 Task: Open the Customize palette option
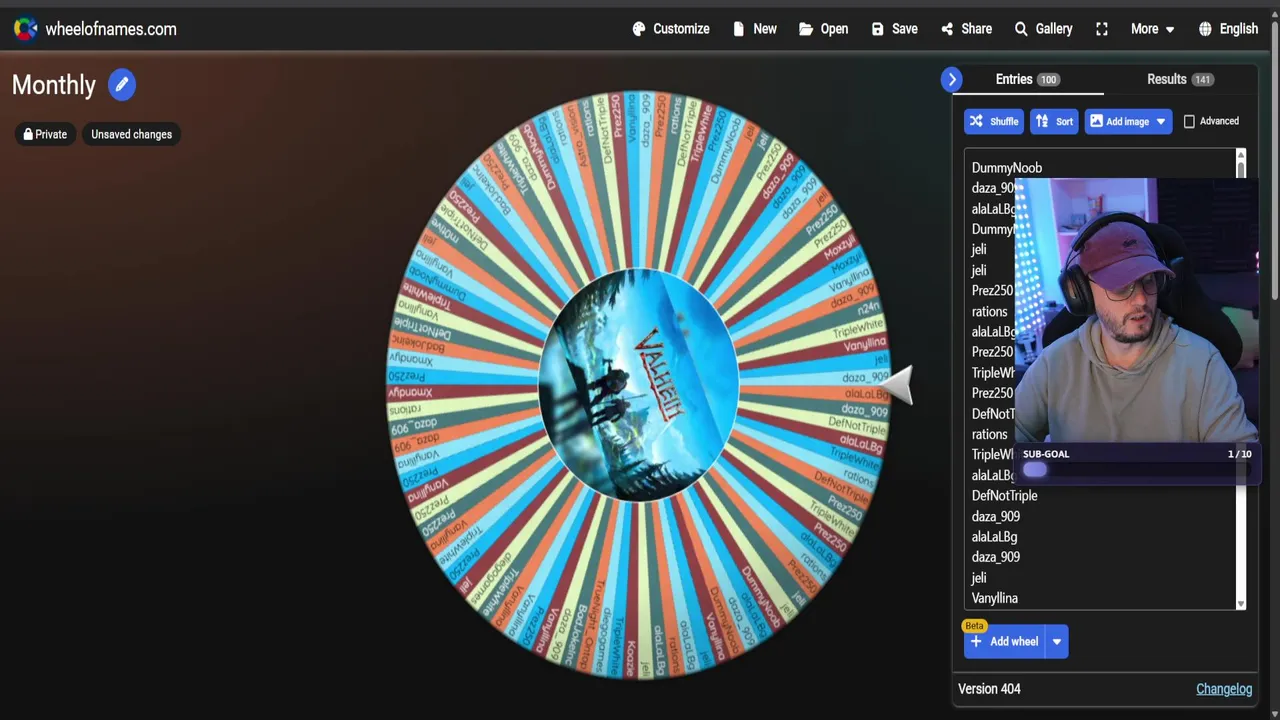click(x=671, y=29)
